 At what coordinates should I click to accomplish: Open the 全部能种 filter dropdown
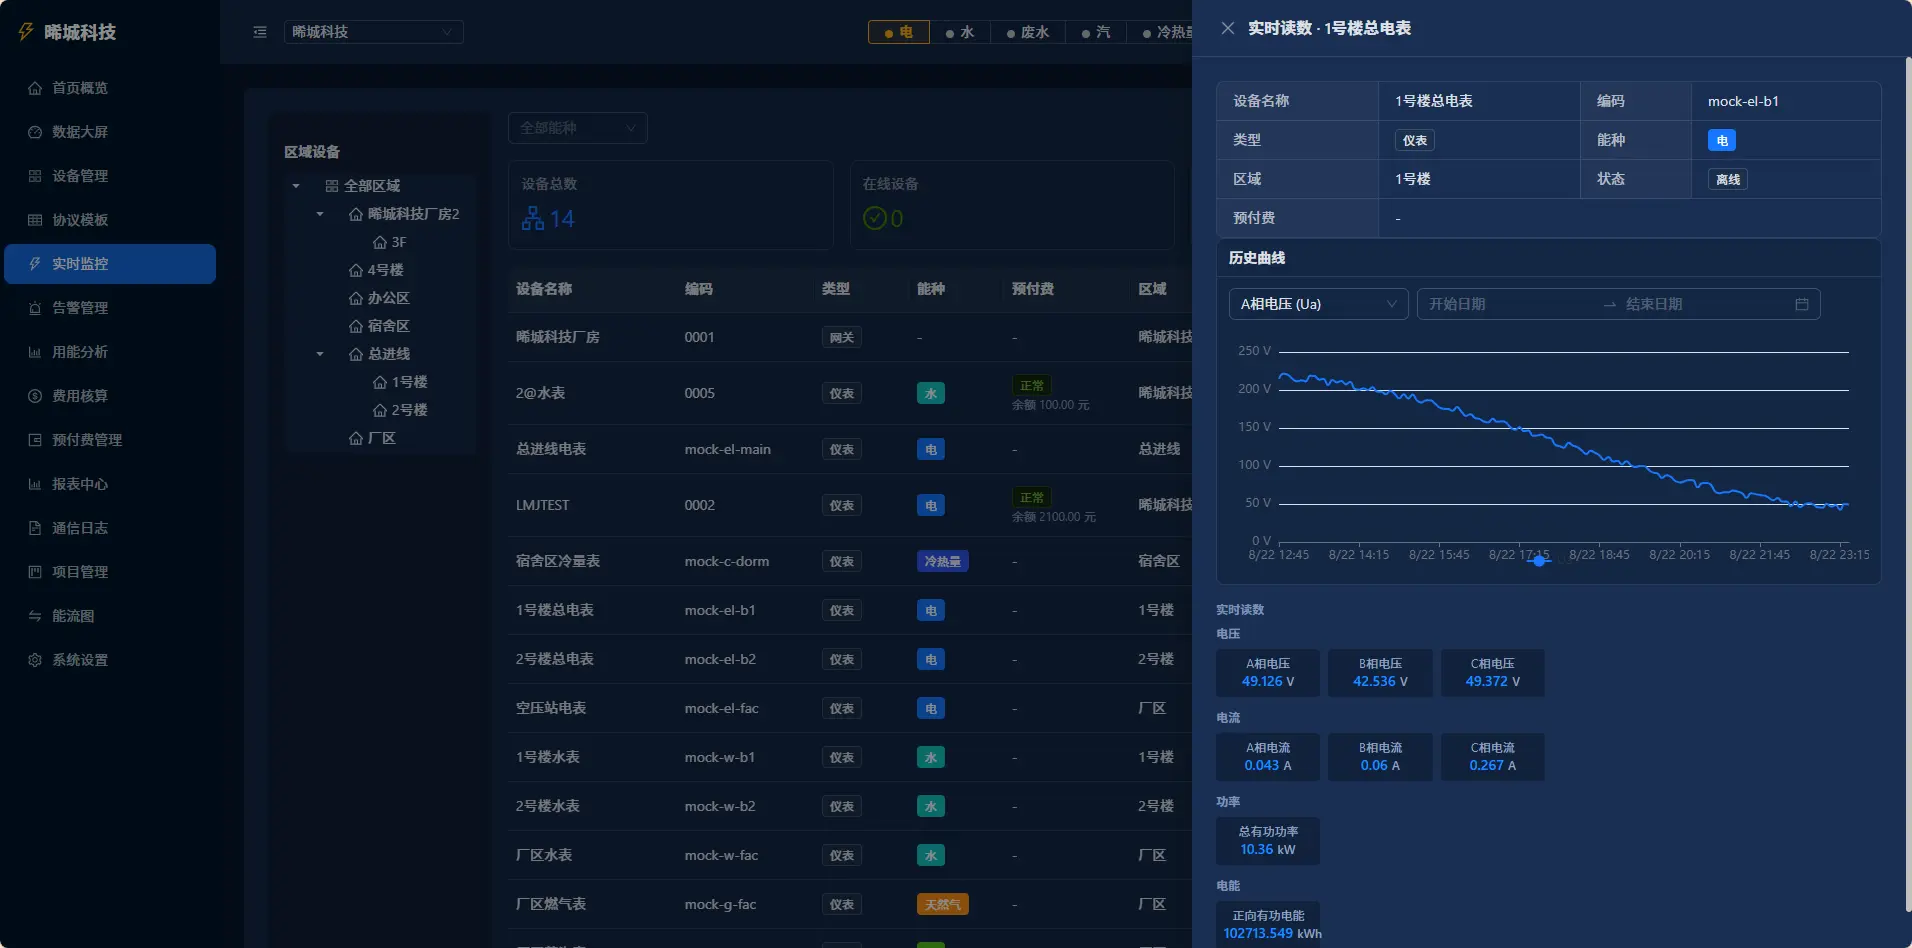coord(577,128)
